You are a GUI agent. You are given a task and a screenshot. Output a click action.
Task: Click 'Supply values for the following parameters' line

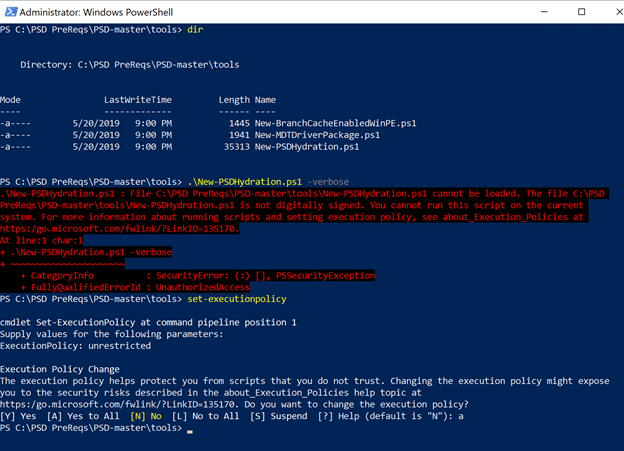[112, 334]
